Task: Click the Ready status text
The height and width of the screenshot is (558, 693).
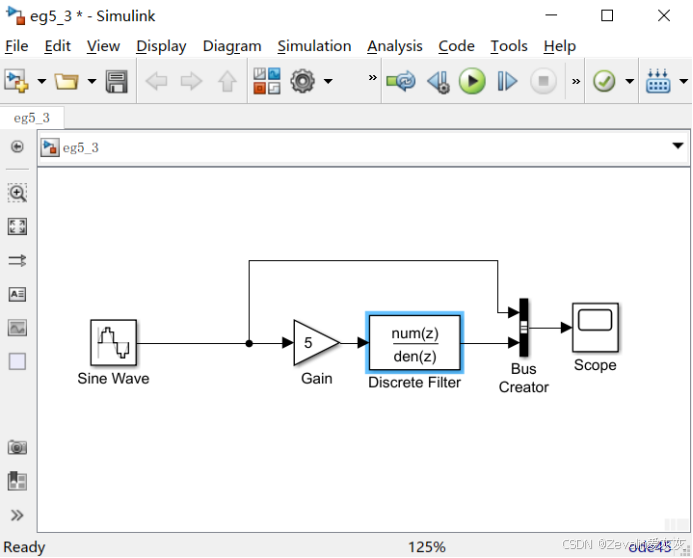Action: [24, 547]
